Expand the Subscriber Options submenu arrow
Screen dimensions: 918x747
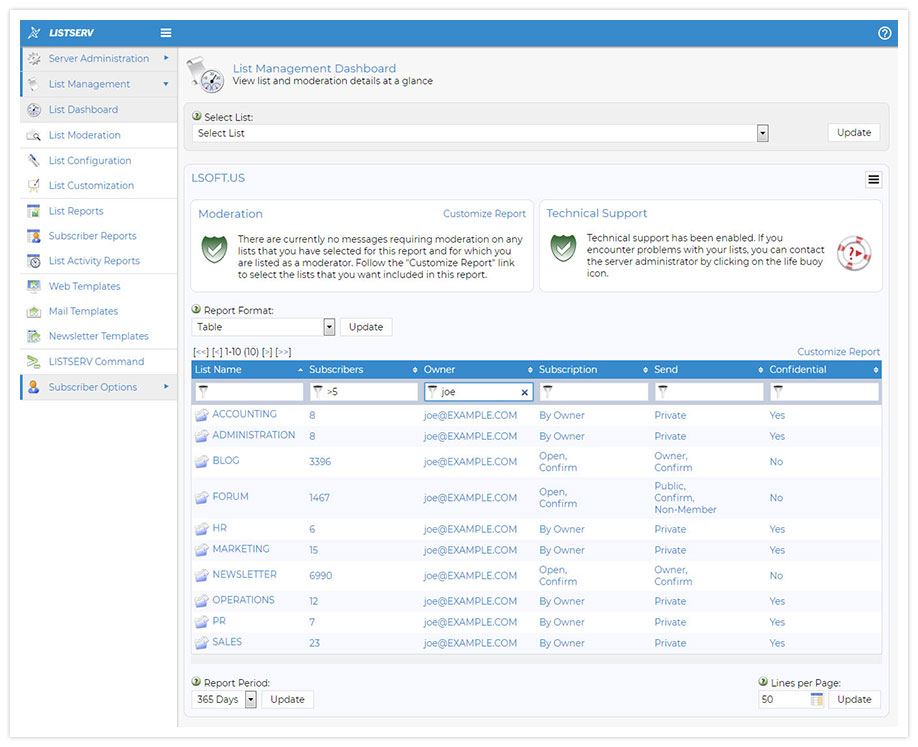pyautogui.click(x=166, y=386)
